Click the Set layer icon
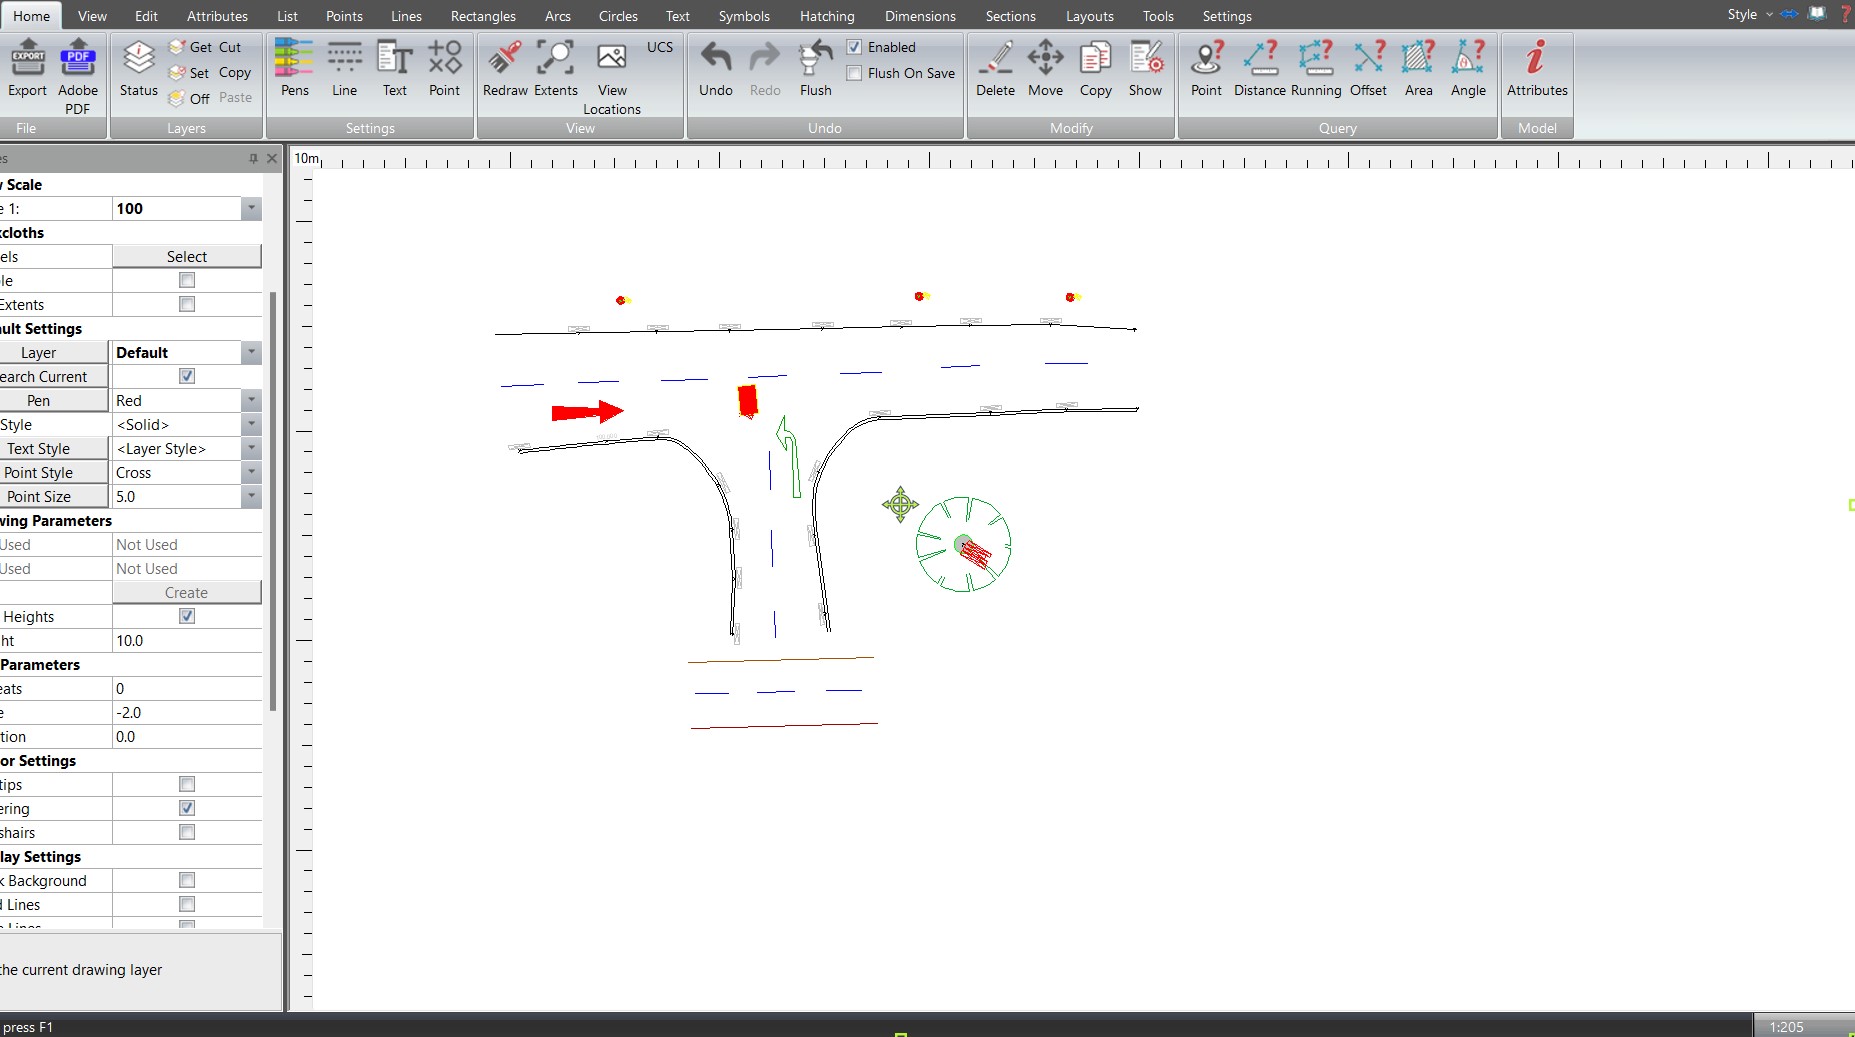 (178, 73)
